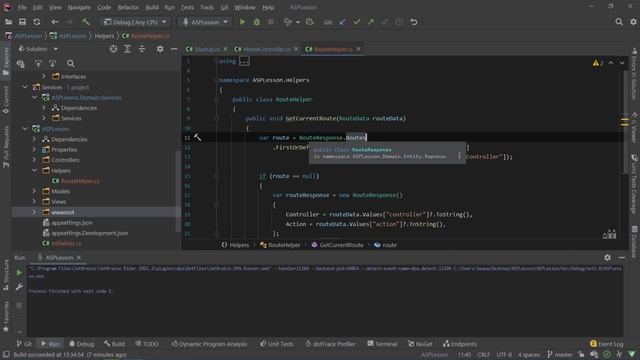Close the RouteHelper.cs tab
The image size is (640, 360).
358,49
